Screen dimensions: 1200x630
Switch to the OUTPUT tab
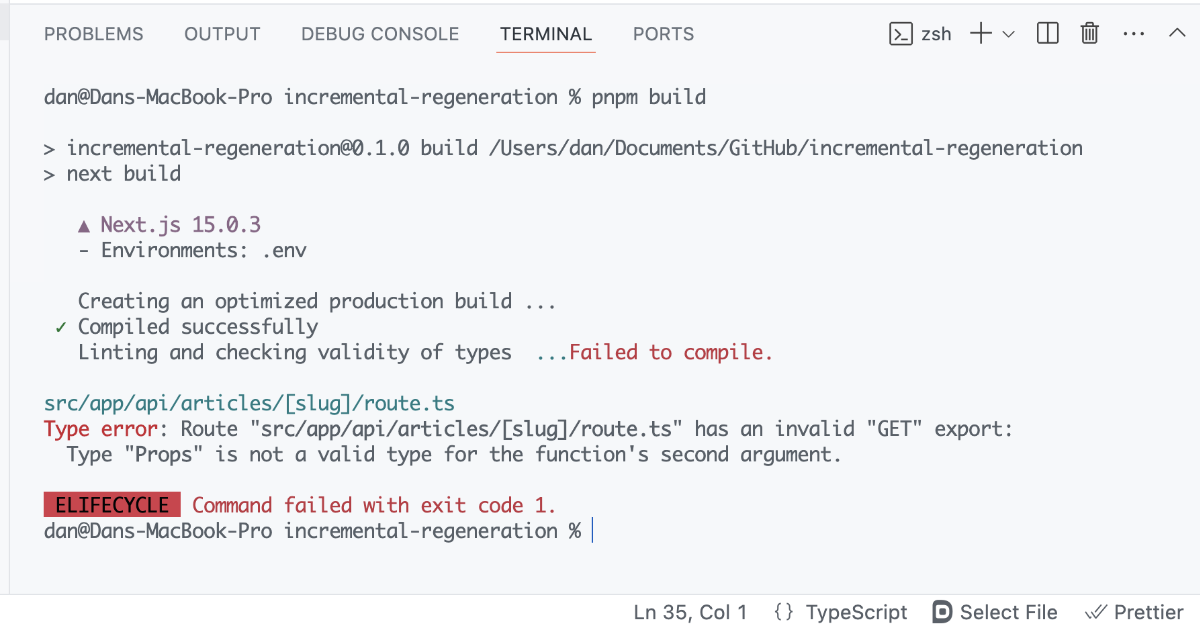click(x=221, y=33)
